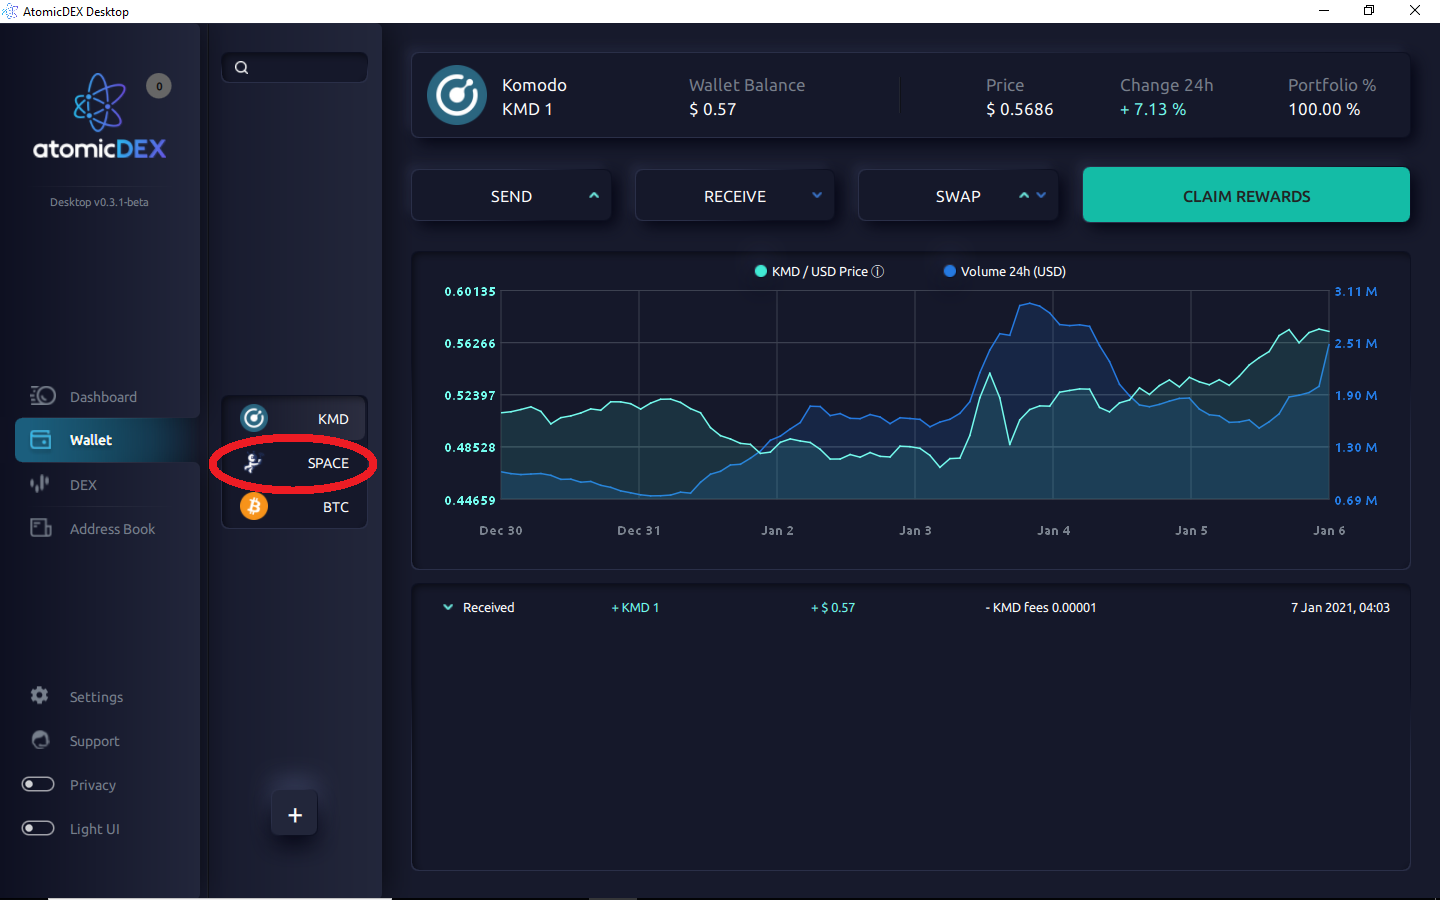Click the + KMD 1 transaction amount
The height and width of the screenshot is (900, 1440).
tap(635, 607)
